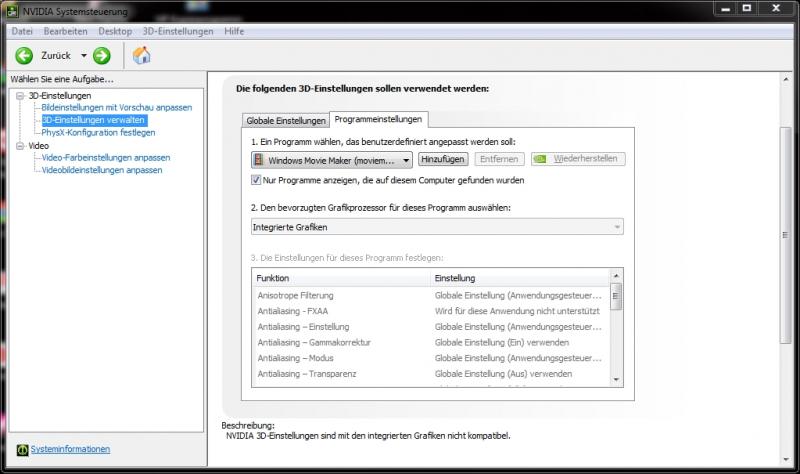The image size is (800, 474).
Task: Select the Programmeinstellungen tab
Action: coord(378,119)
